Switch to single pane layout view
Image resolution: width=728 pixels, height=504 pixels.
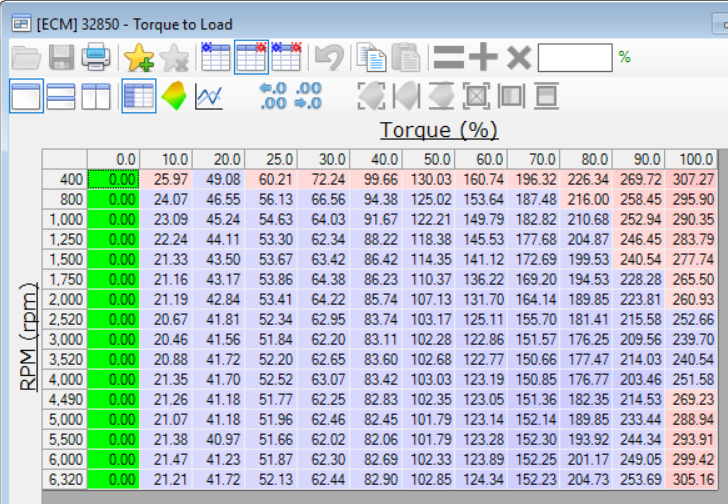(26, 96)
